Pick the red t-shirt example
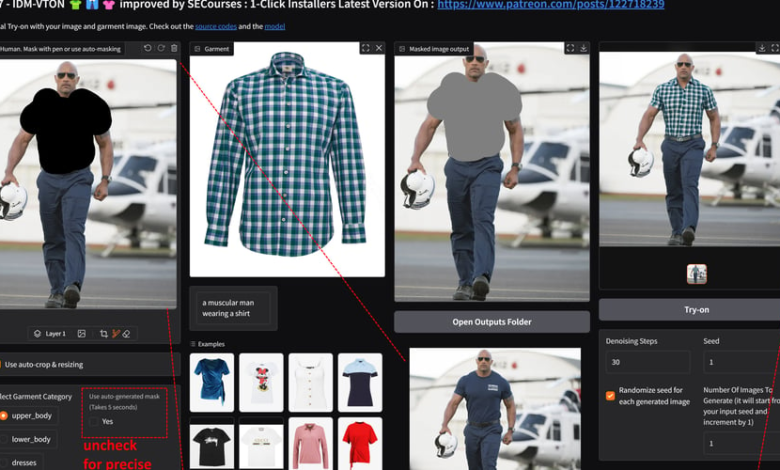Screen dimensions: 780x470 tap(360, 444)
